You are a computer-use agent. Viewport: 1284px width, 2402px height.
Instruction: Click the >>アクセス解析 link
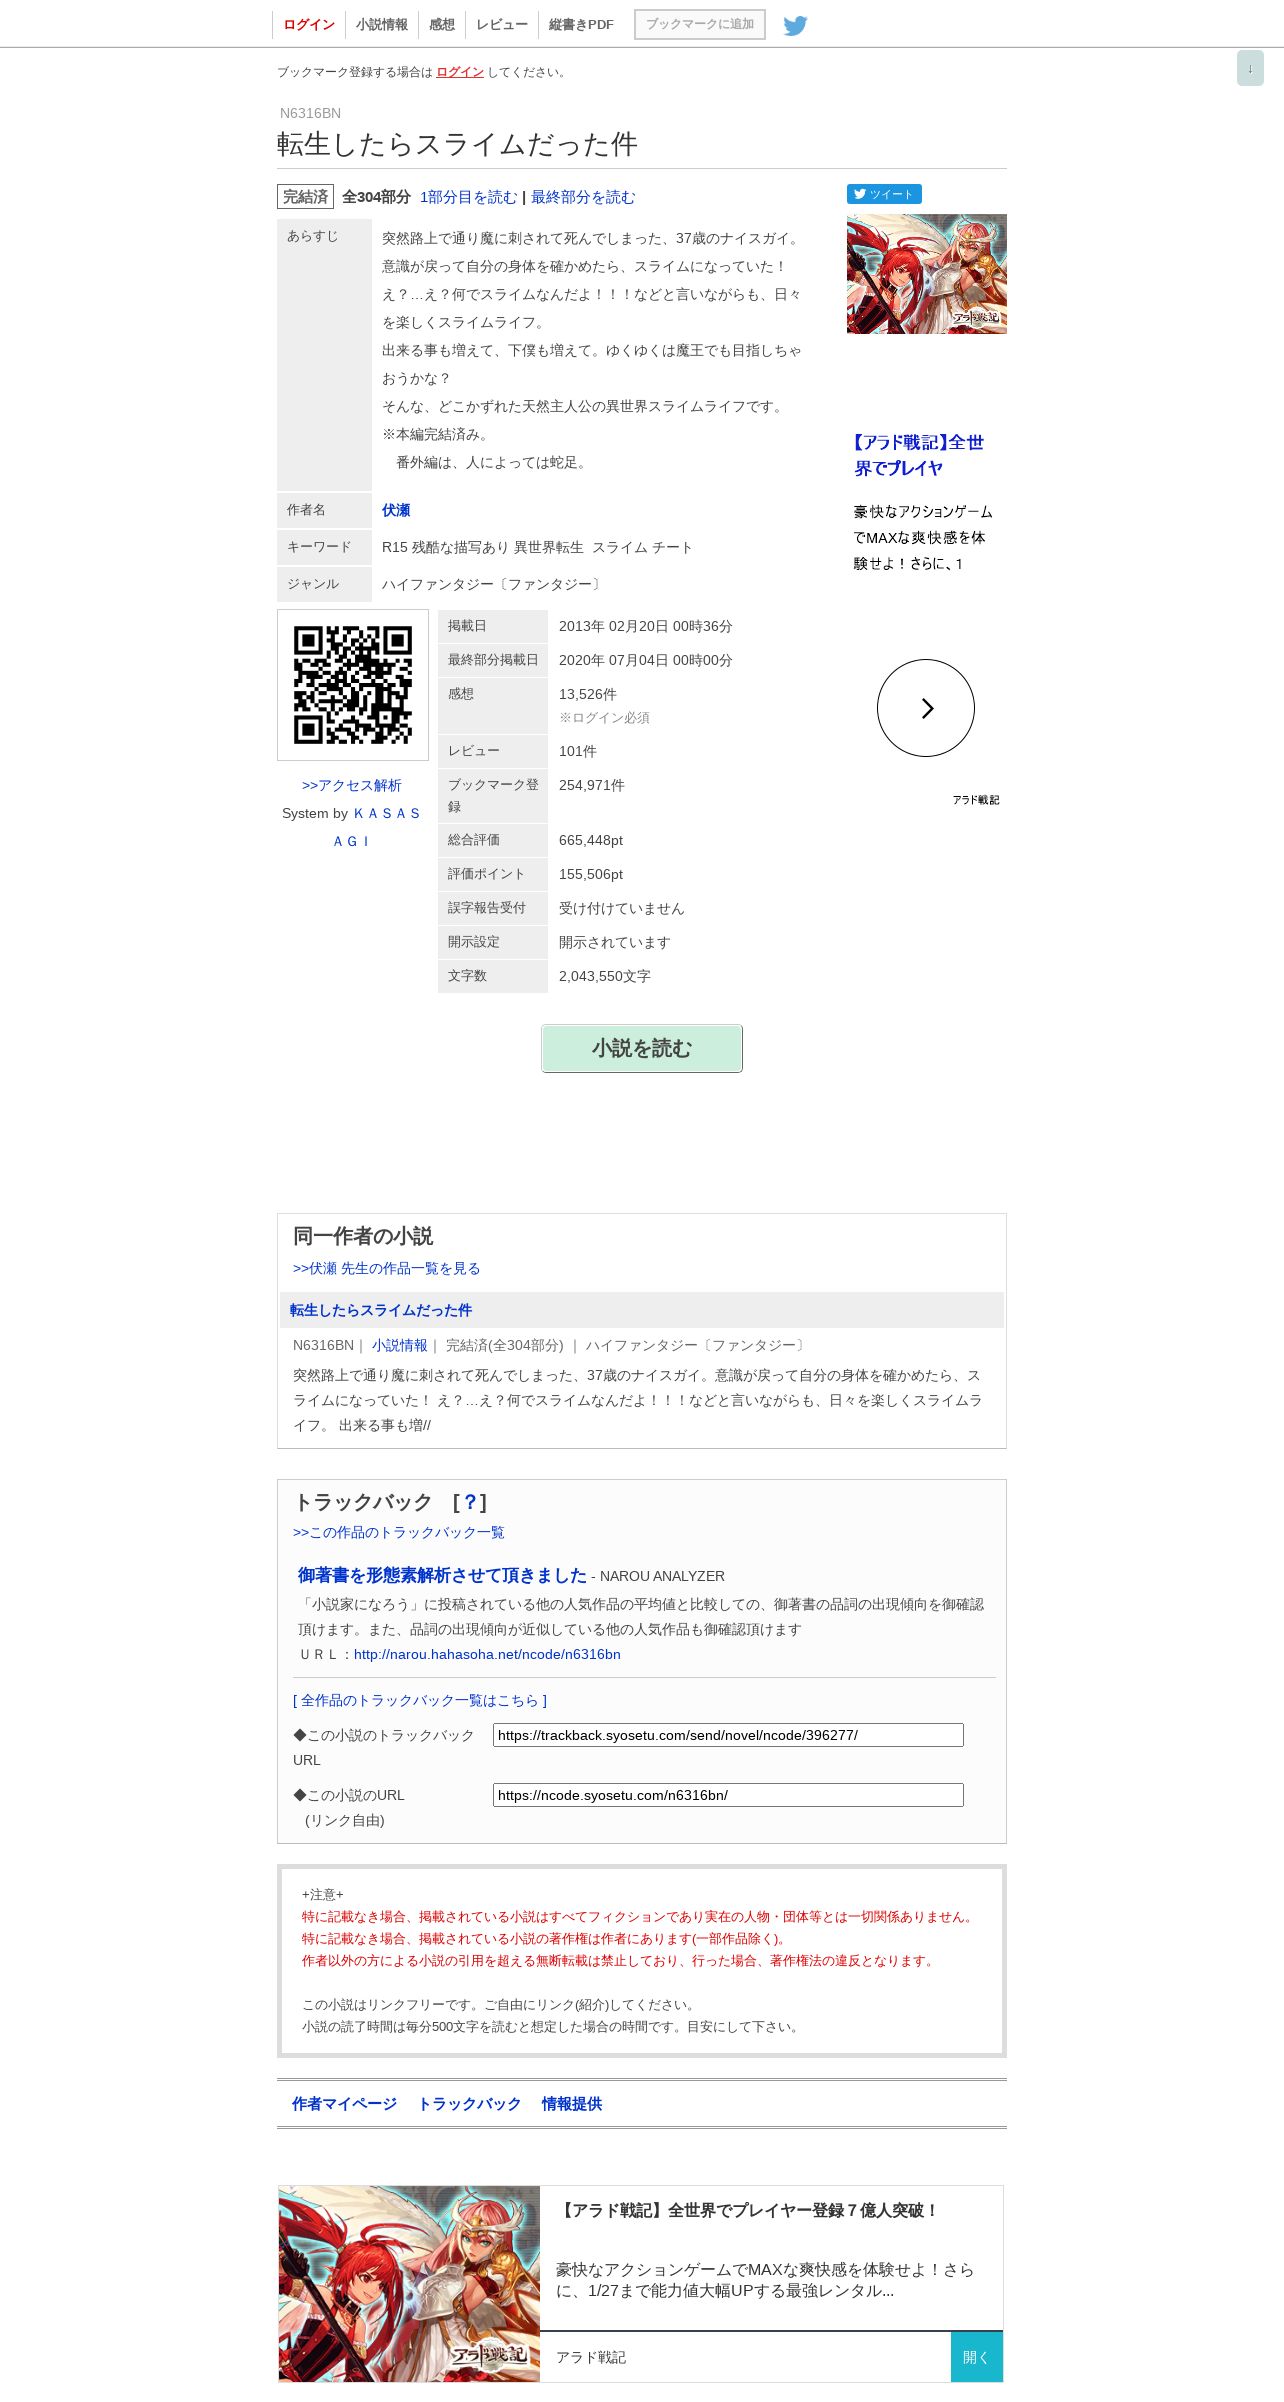[352, 786]
